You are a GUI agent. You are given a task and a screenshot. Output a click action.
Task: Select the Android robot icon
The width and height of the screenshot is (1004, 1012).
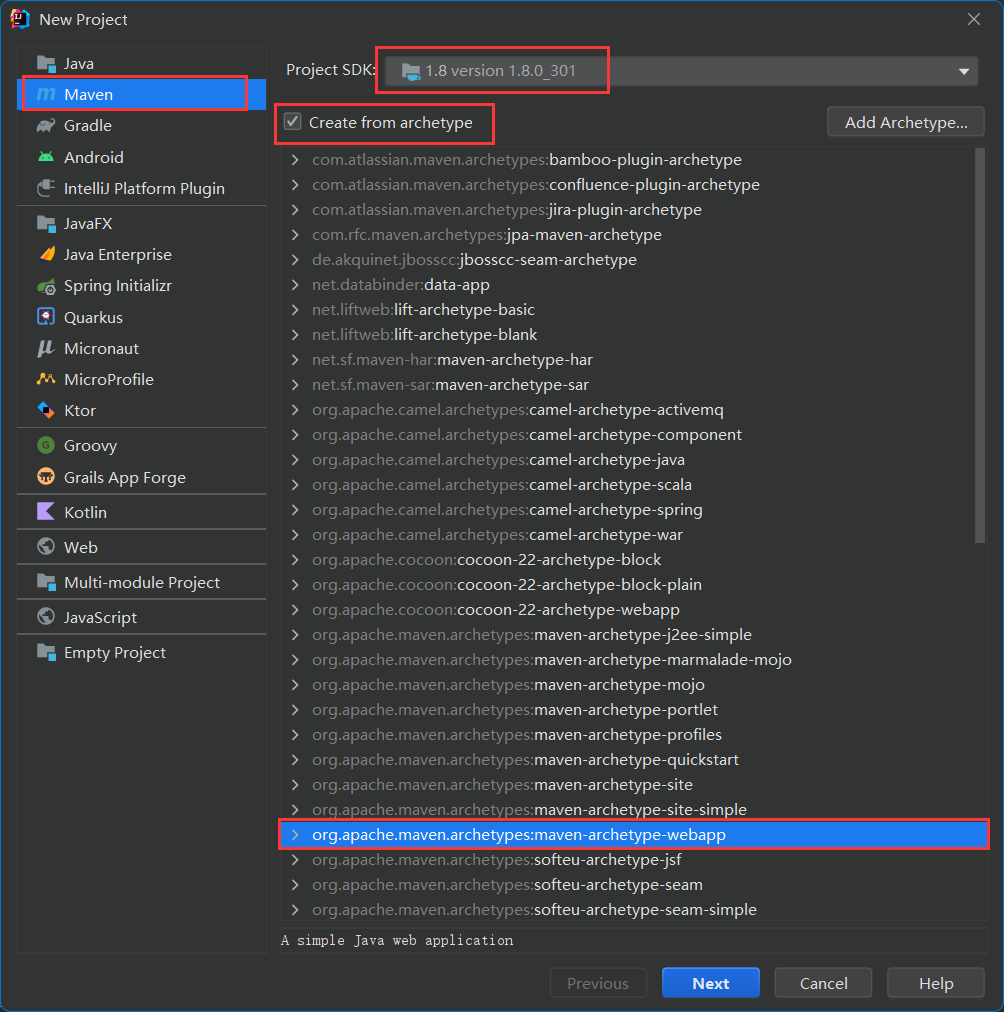(46, 157)
